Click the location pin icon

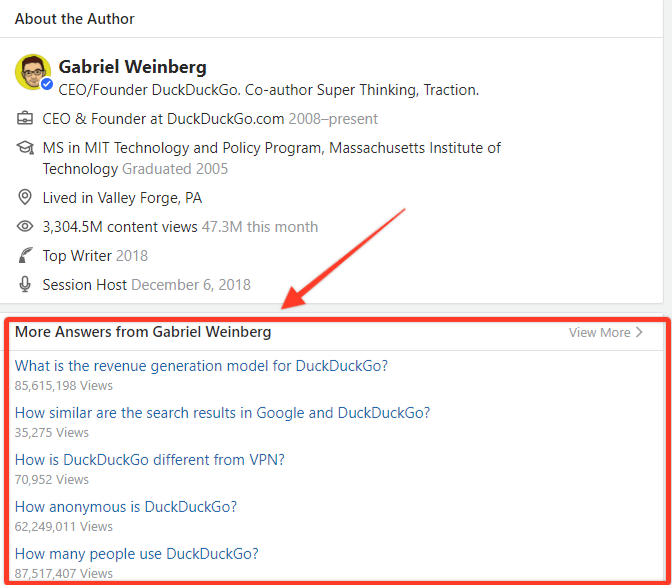25,198
